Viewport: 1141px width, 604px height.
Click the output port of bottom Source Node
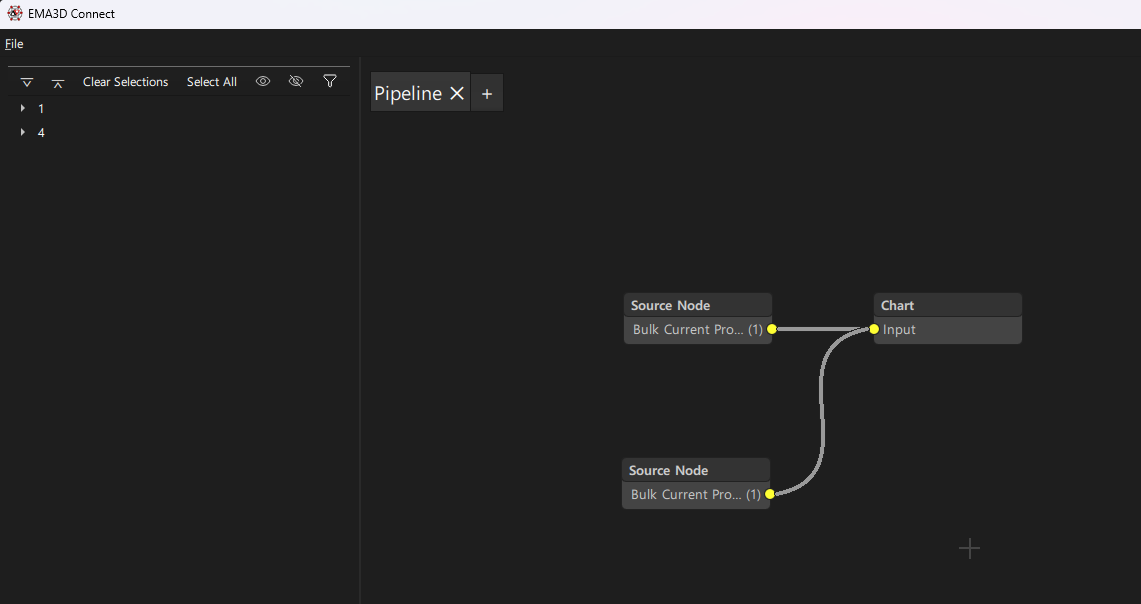pyautogui.click(x=770, y=494)
